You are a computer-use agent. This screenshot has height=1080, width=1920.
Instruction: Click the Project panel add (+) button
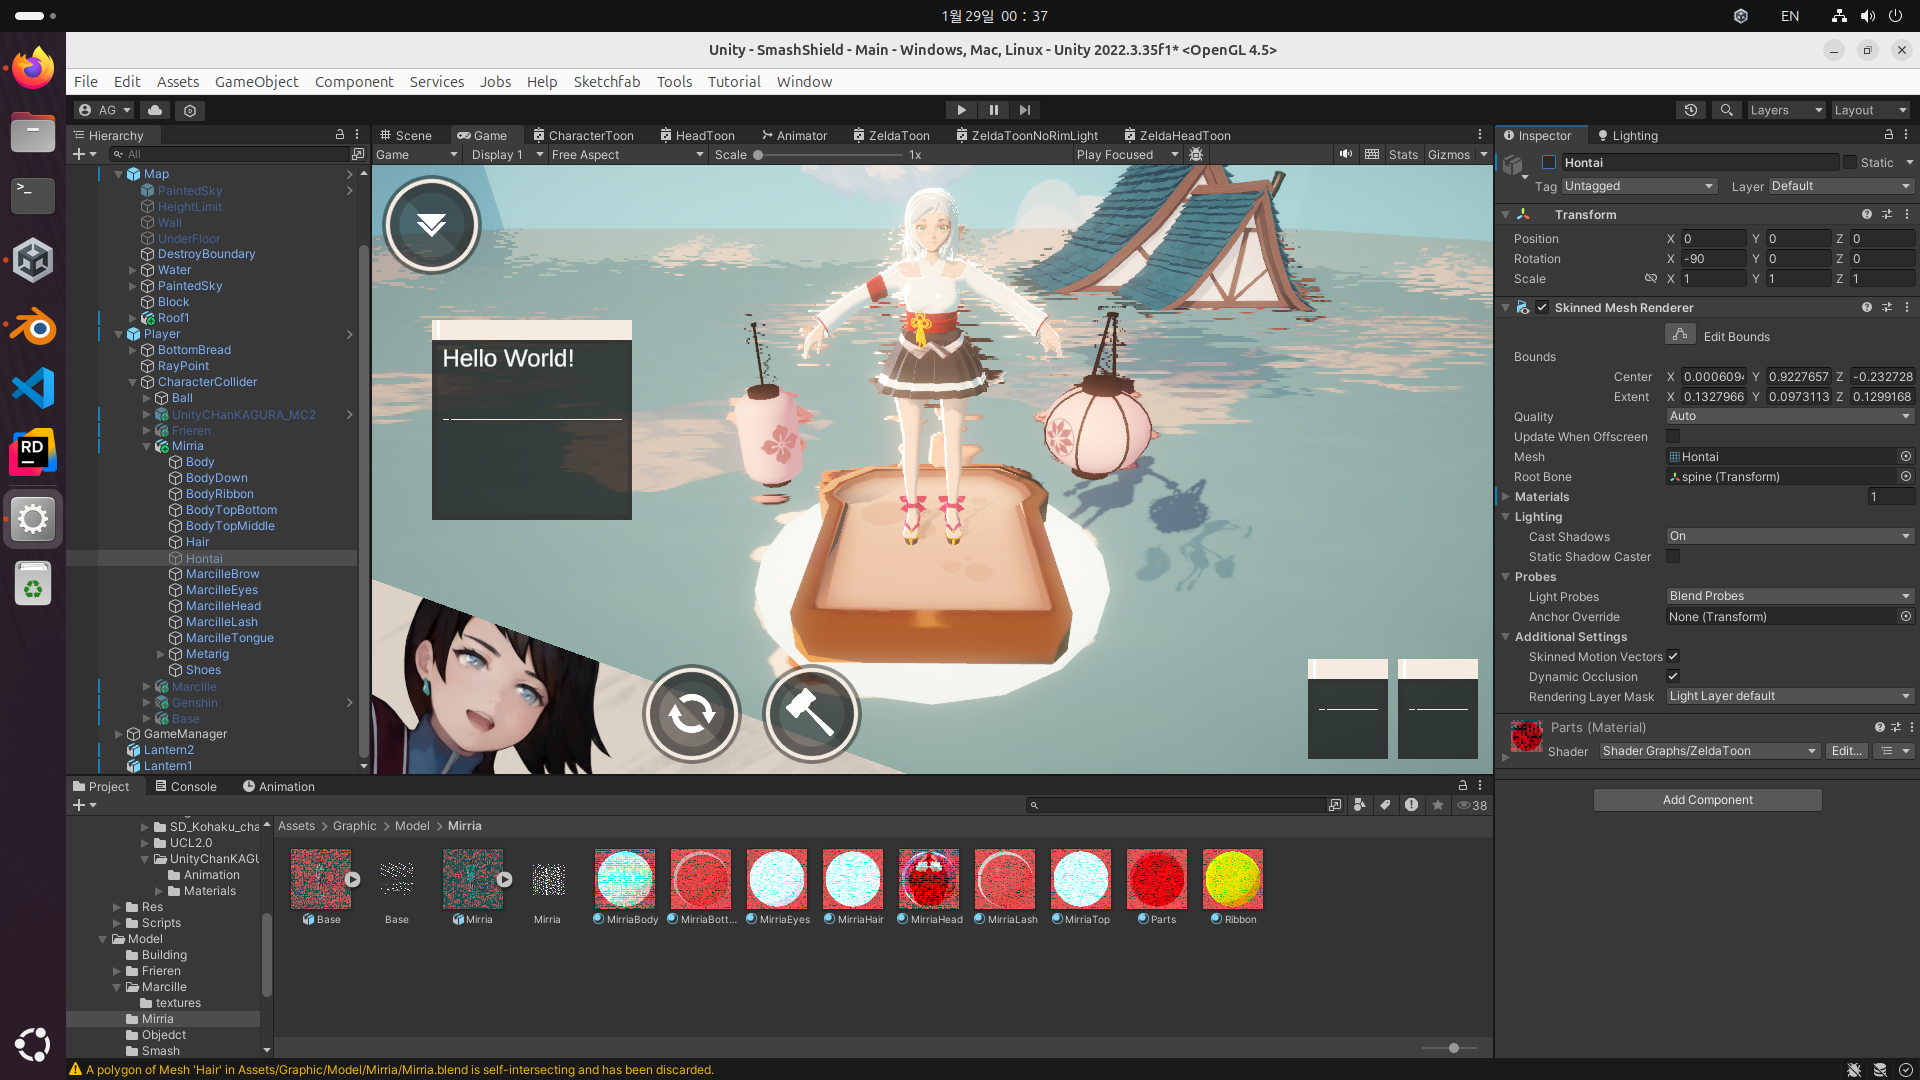click(x=79, y=805)
